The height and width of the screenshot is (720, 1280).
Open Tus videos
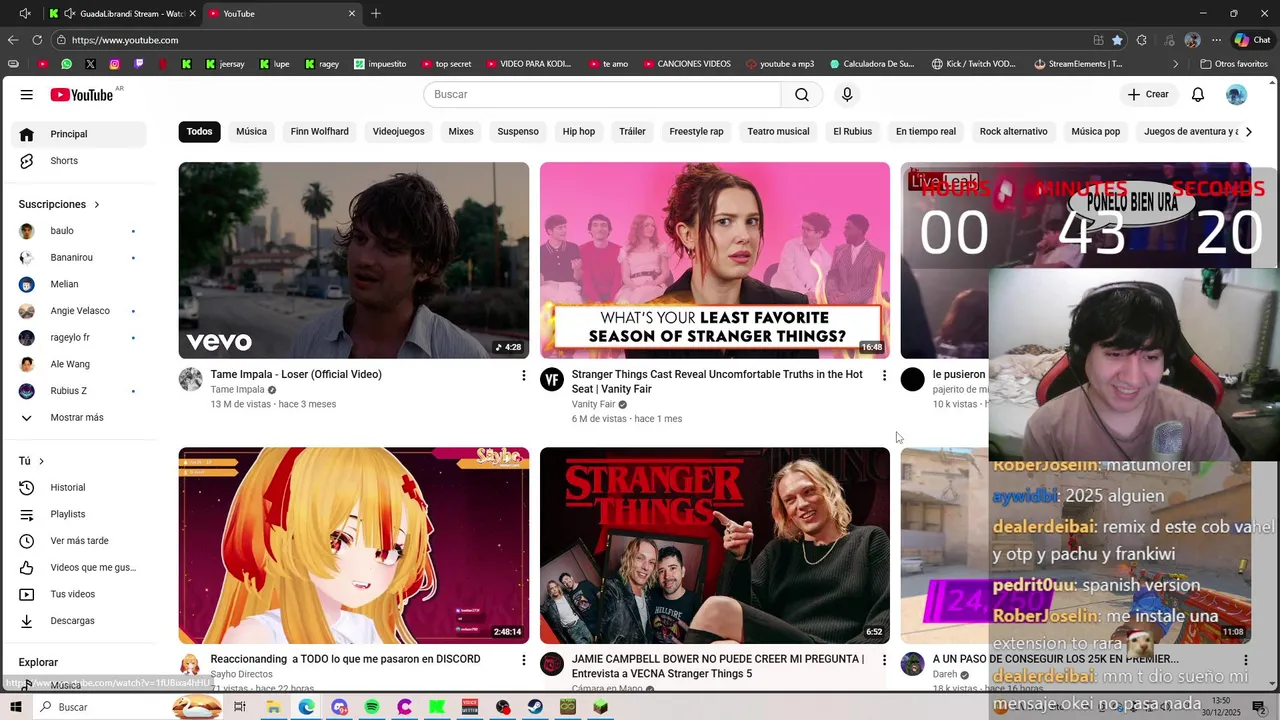tap(80, 594)
